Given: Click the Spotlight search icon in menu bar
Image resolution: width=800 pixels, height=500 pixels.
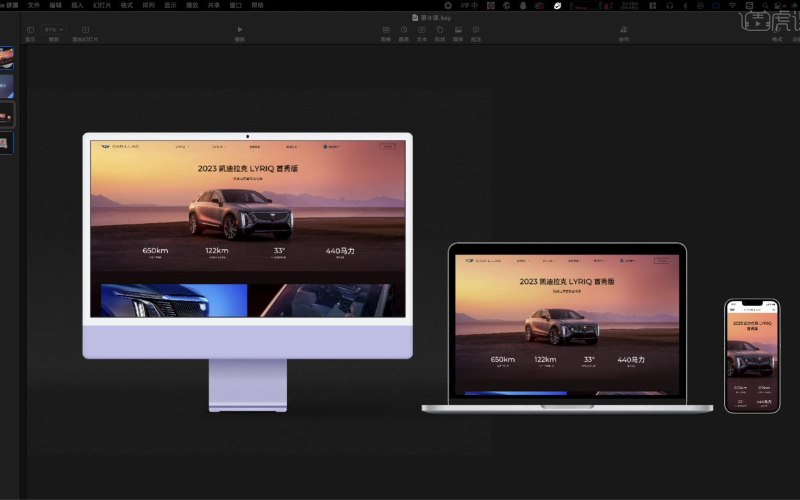Looking at the screenshot, I should [765, 5].
